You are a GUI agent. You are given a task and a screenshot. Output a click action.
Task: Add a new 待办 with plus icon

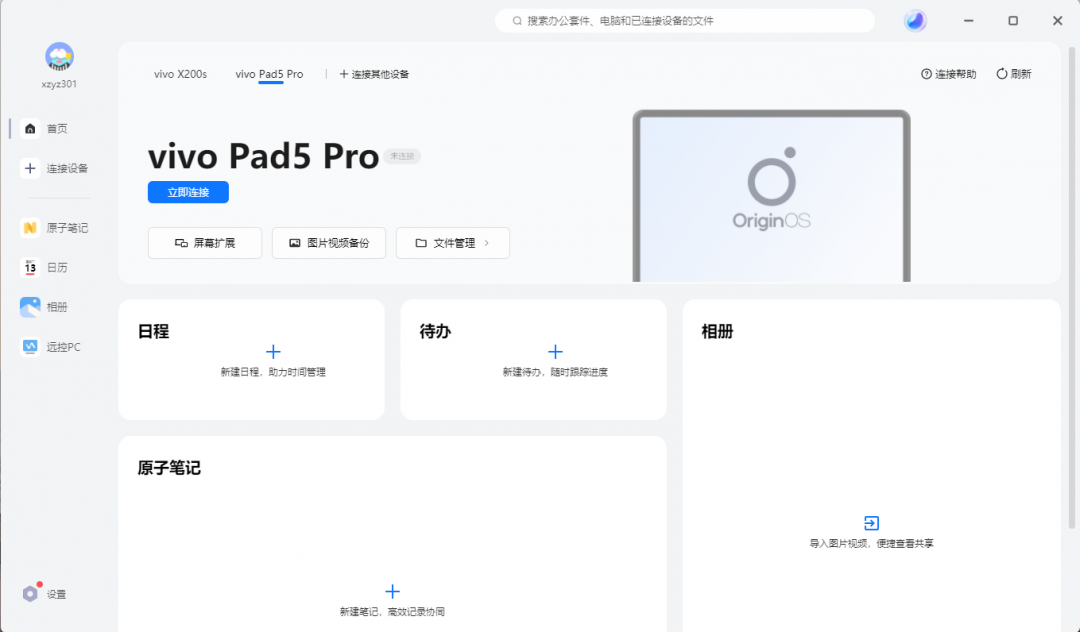pyautogui.click(x=555, y=352)
